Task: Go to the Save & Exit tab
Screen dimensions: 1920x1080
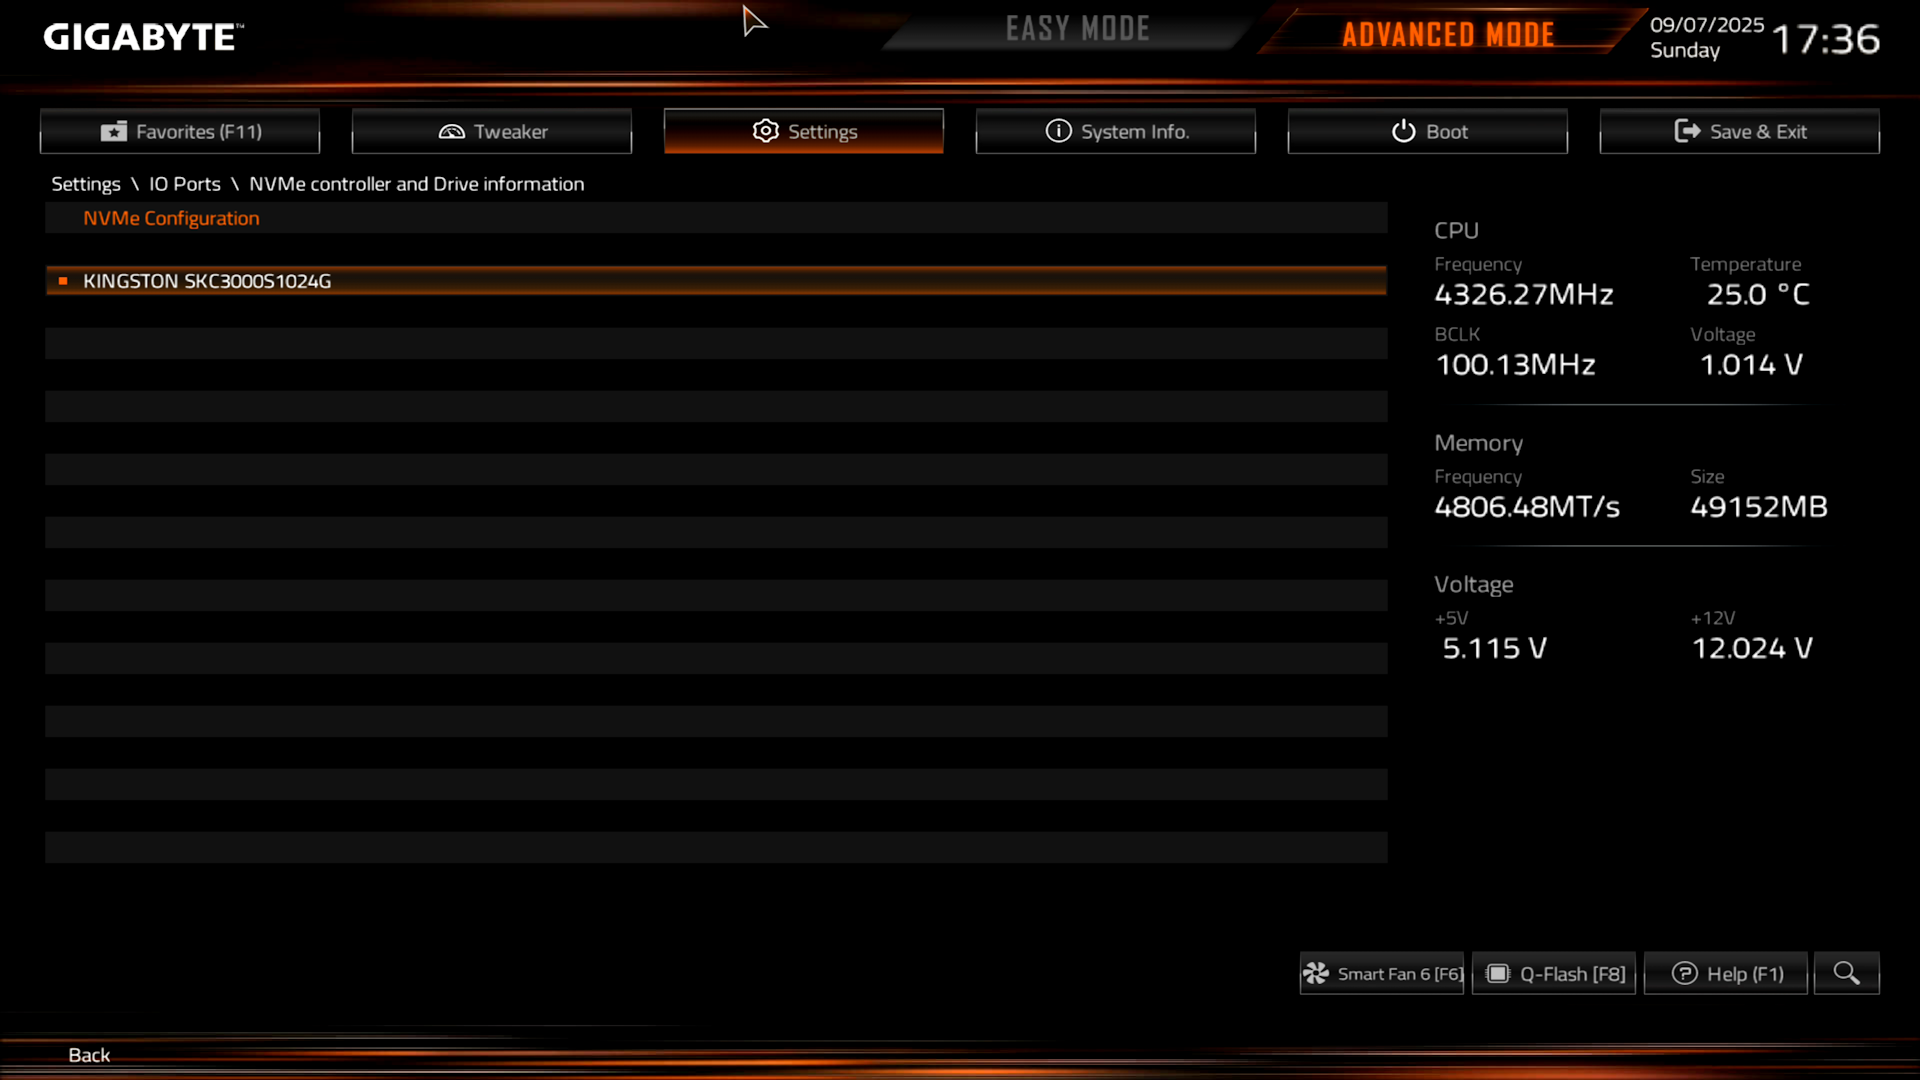Action: click(x=1739, y=131)
